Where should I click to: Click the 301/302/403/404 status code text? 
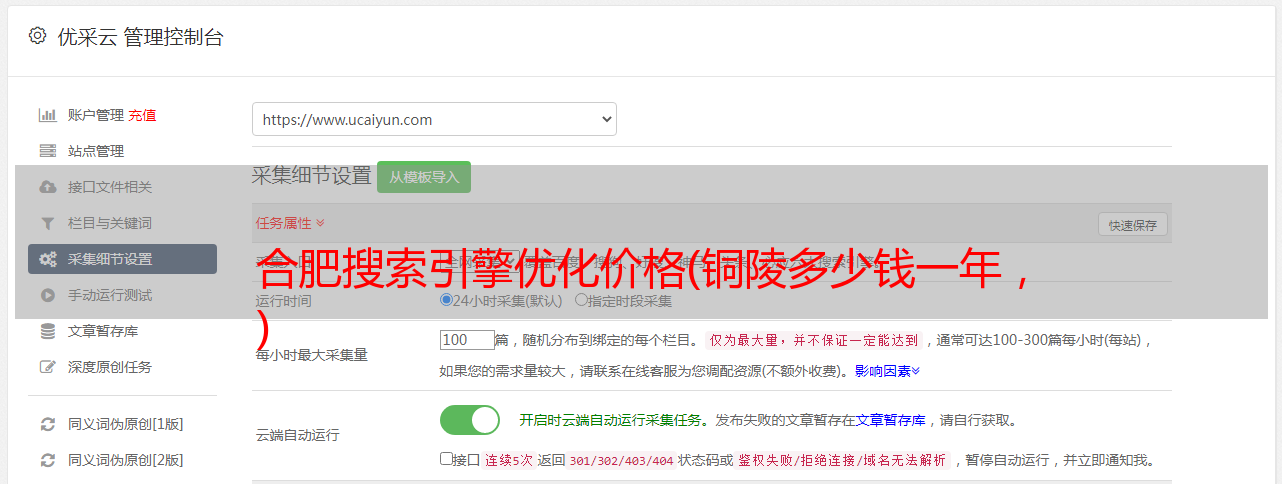(x=619, y=460)
